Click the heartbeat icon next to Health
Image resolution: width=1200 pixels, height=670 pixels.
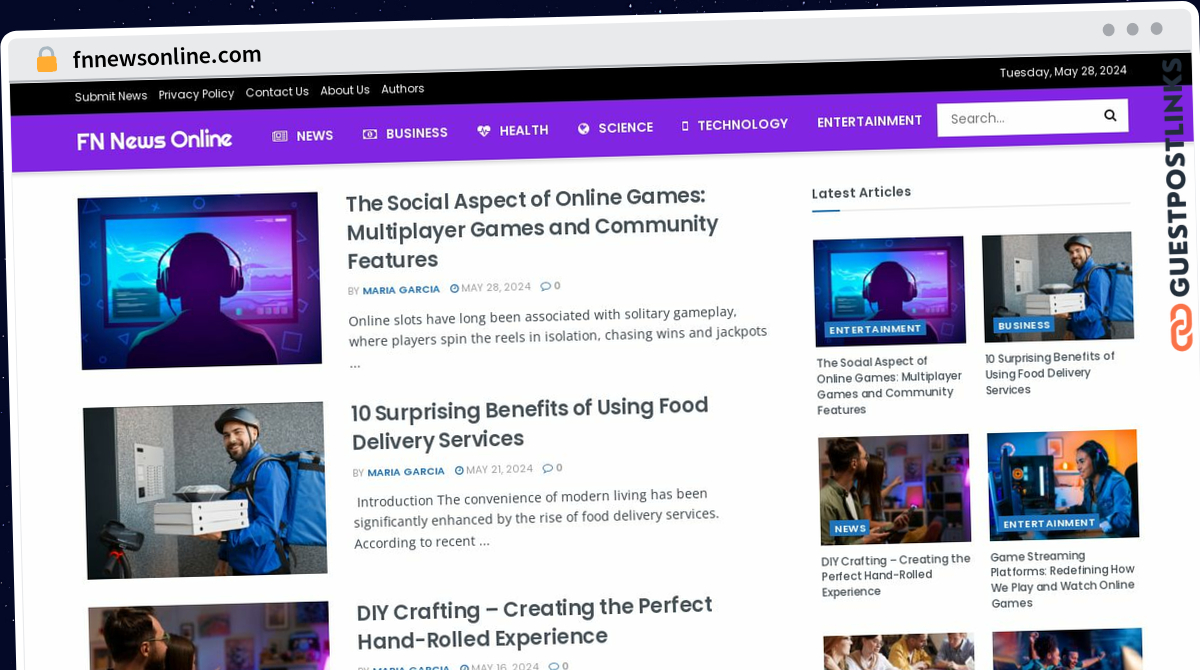[x=484, y=131]
